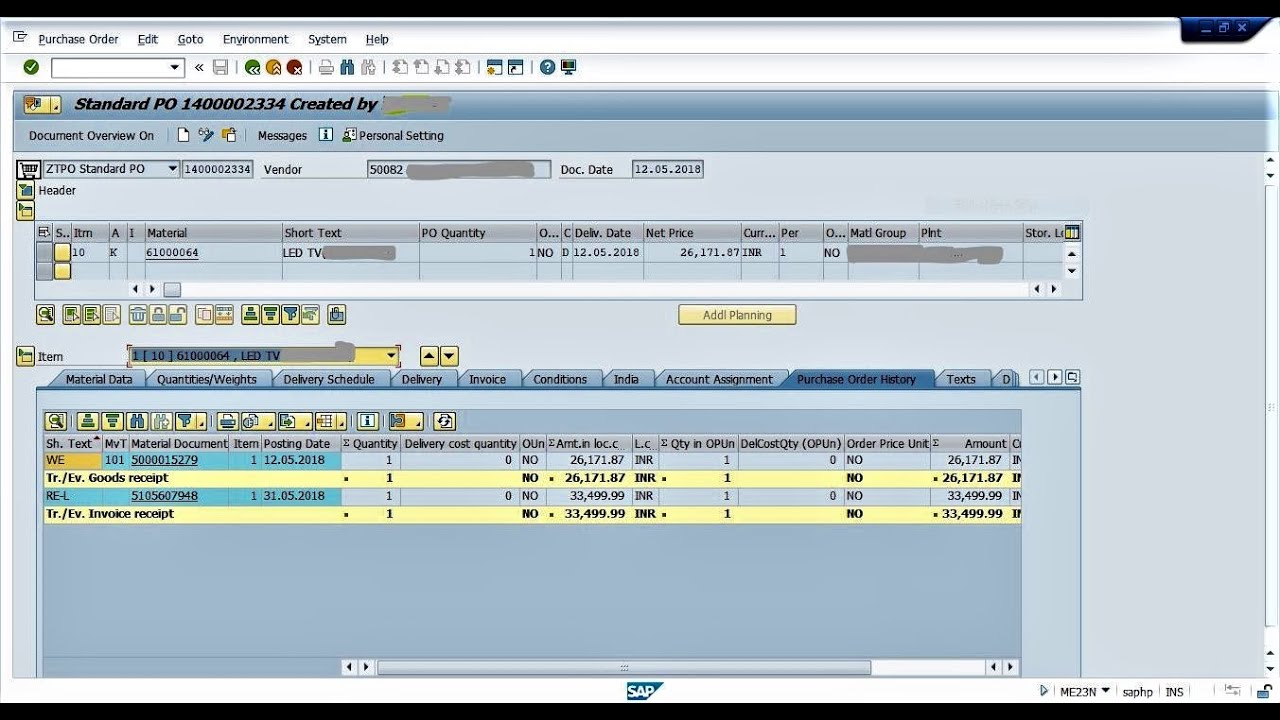Collapse the item overview section toggle
1280x720 pixels.
25,210
